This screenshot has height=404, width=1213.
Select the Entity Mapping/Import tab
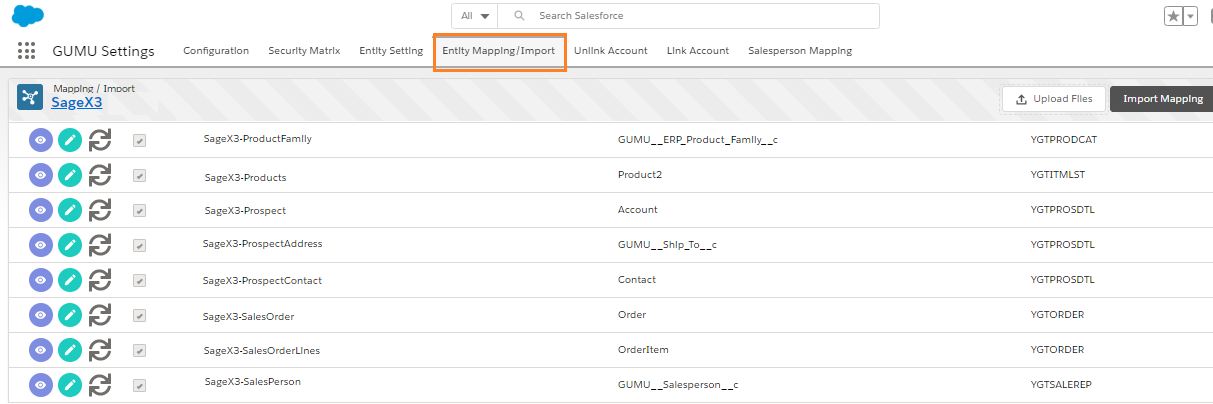(x=499, y=51)
